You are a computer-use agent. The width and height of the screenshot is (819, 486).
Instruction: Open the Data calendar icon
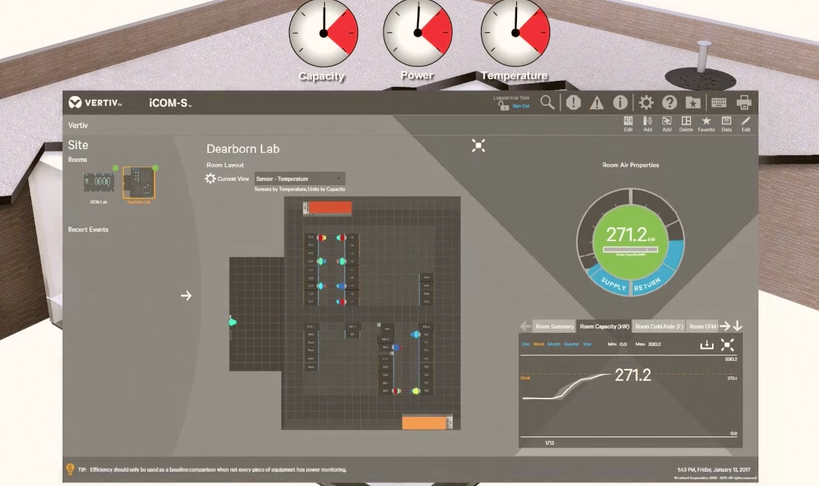727,124
